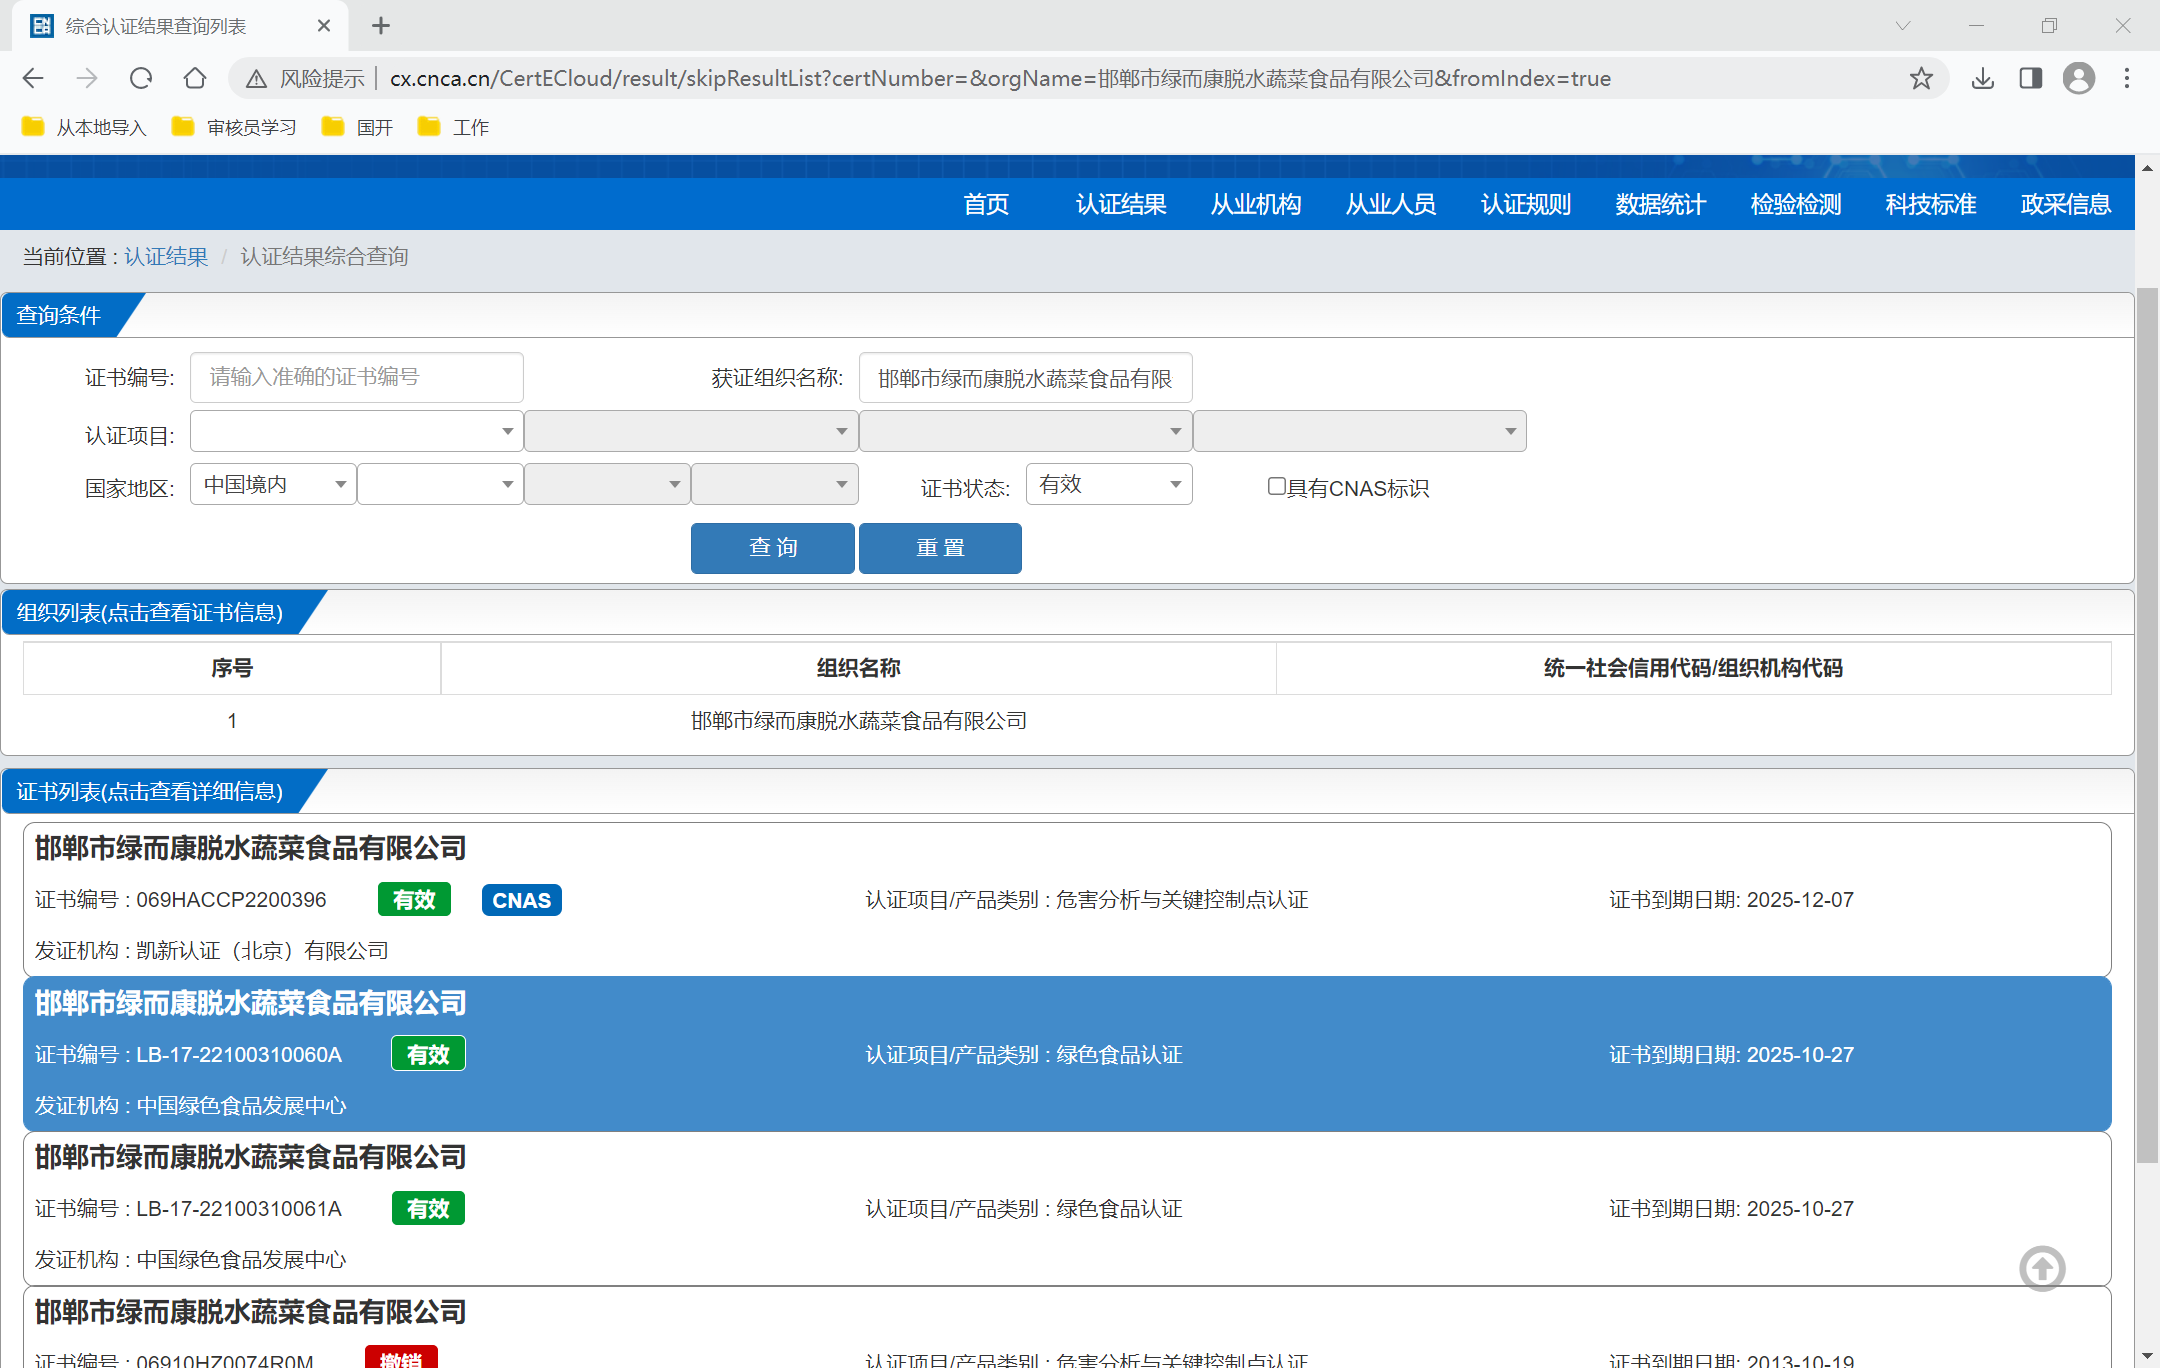
Task: Expand the first 认证项目 dropdown
Action: [356, 431]
